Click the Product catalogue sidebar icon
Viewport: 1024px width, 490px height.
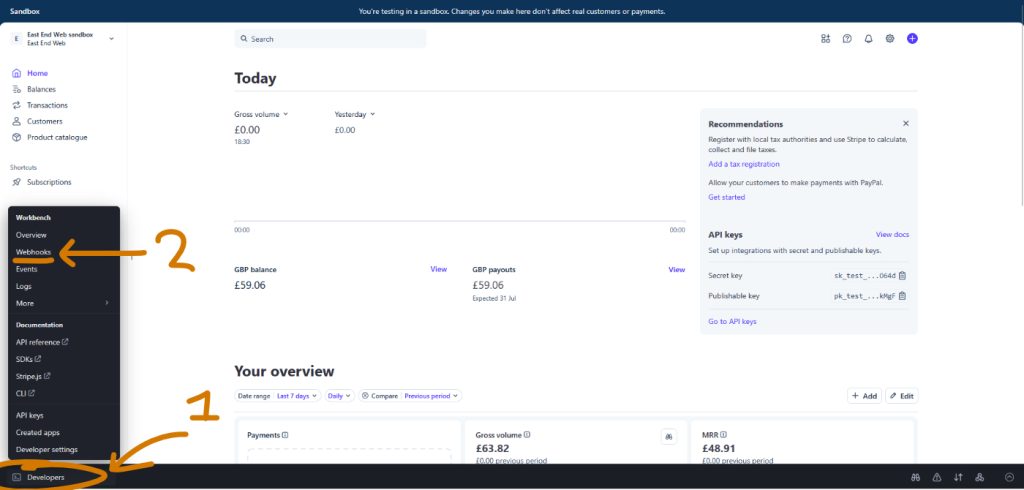point(17,137)
